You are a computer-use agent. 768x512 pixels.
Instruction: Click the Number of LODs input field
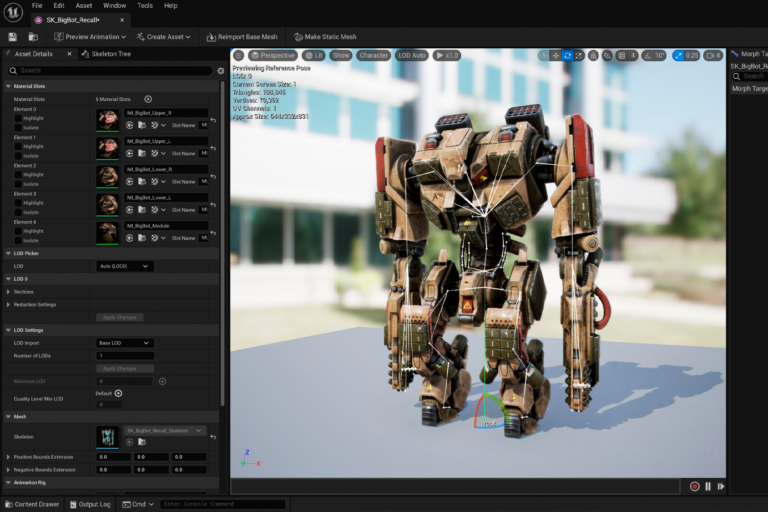coord(125,356)
